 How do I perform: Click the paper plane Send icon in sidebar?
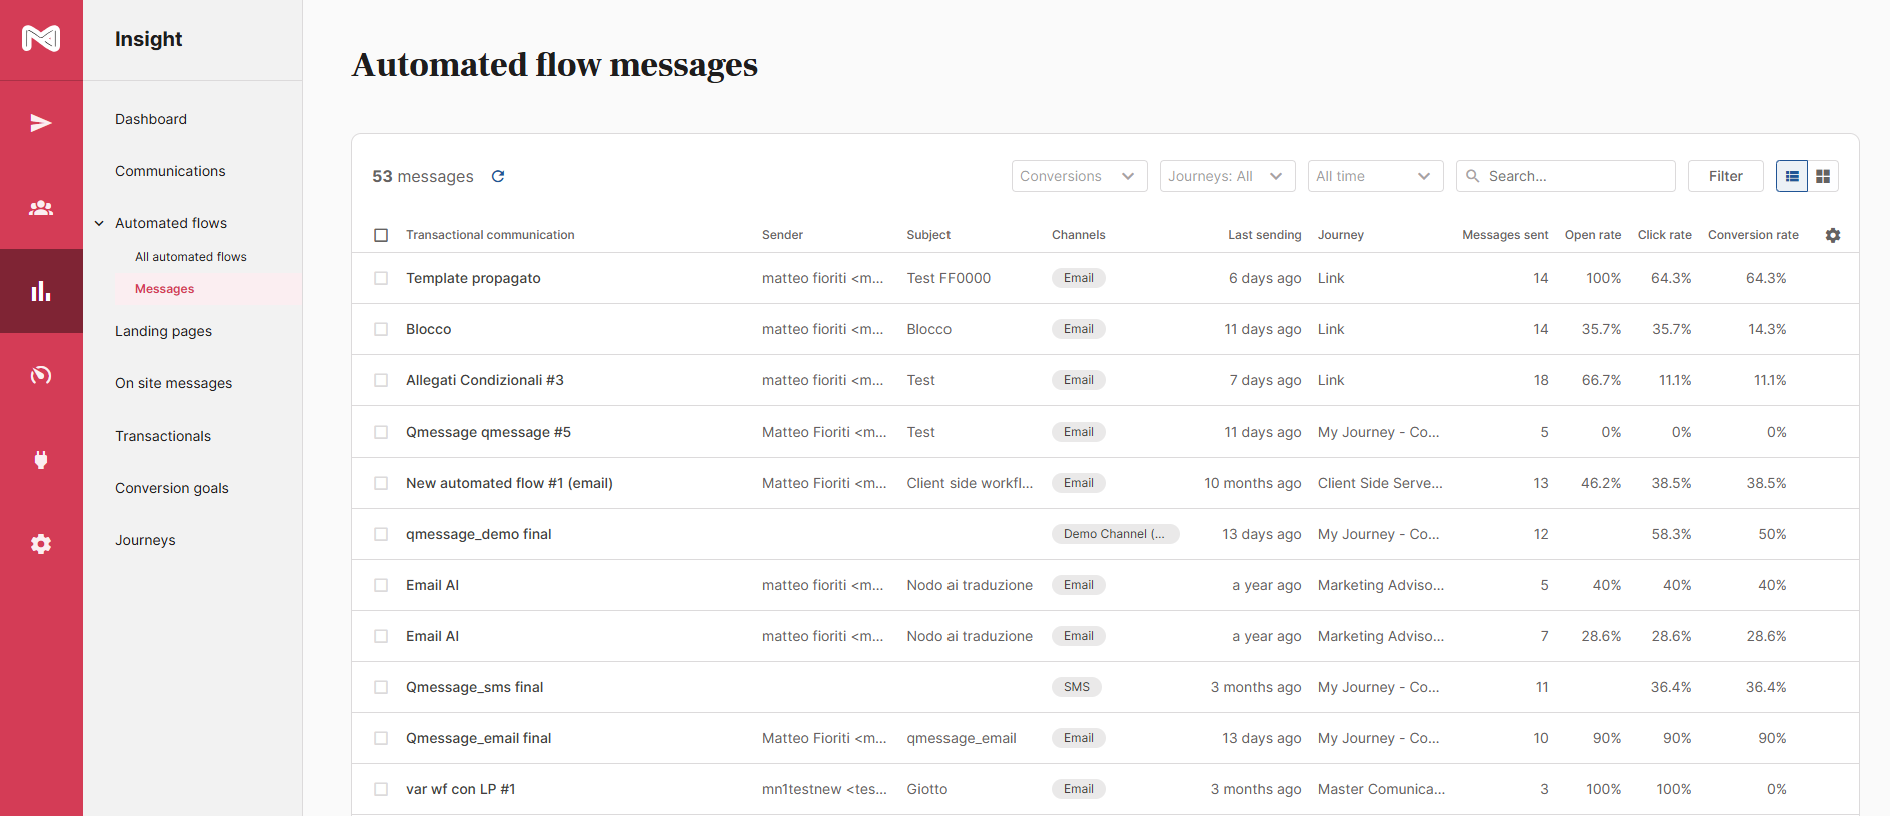click(x=41, y=123)
